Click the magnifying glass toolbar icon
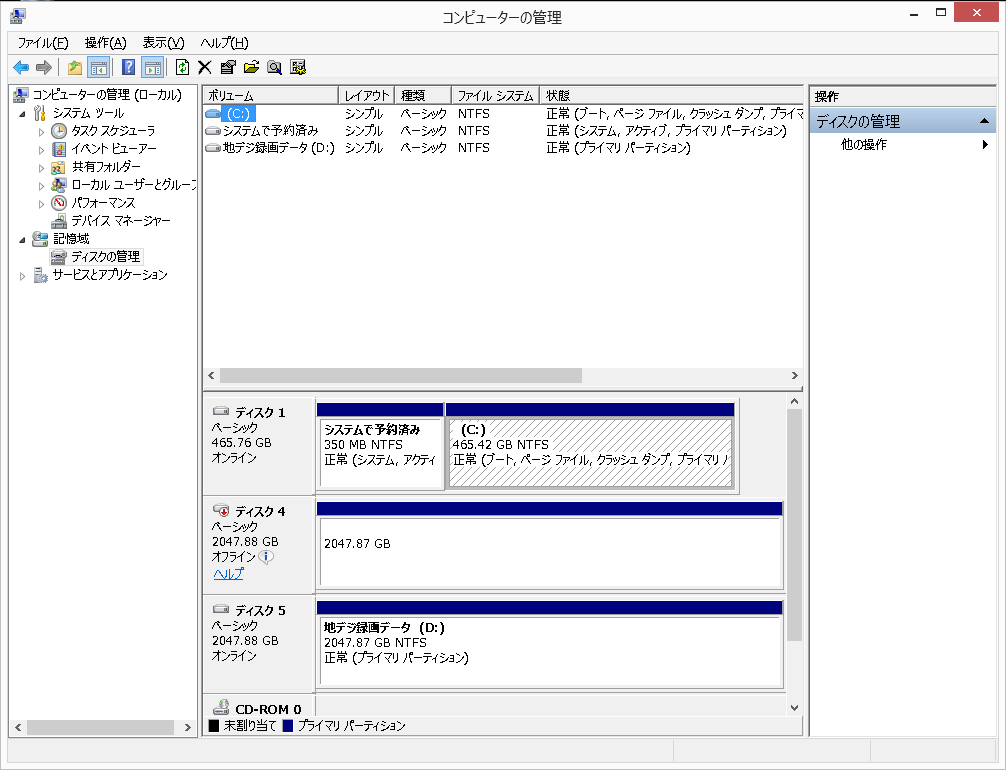This screenshot has width=1006, height=770. point(274,67)
